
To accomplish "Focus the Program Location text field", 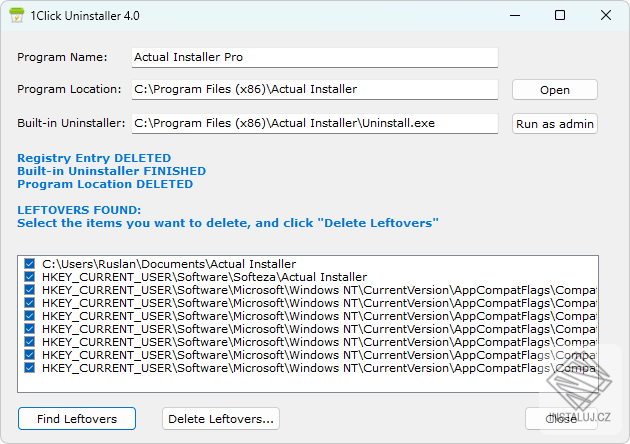I will point(314,90).
